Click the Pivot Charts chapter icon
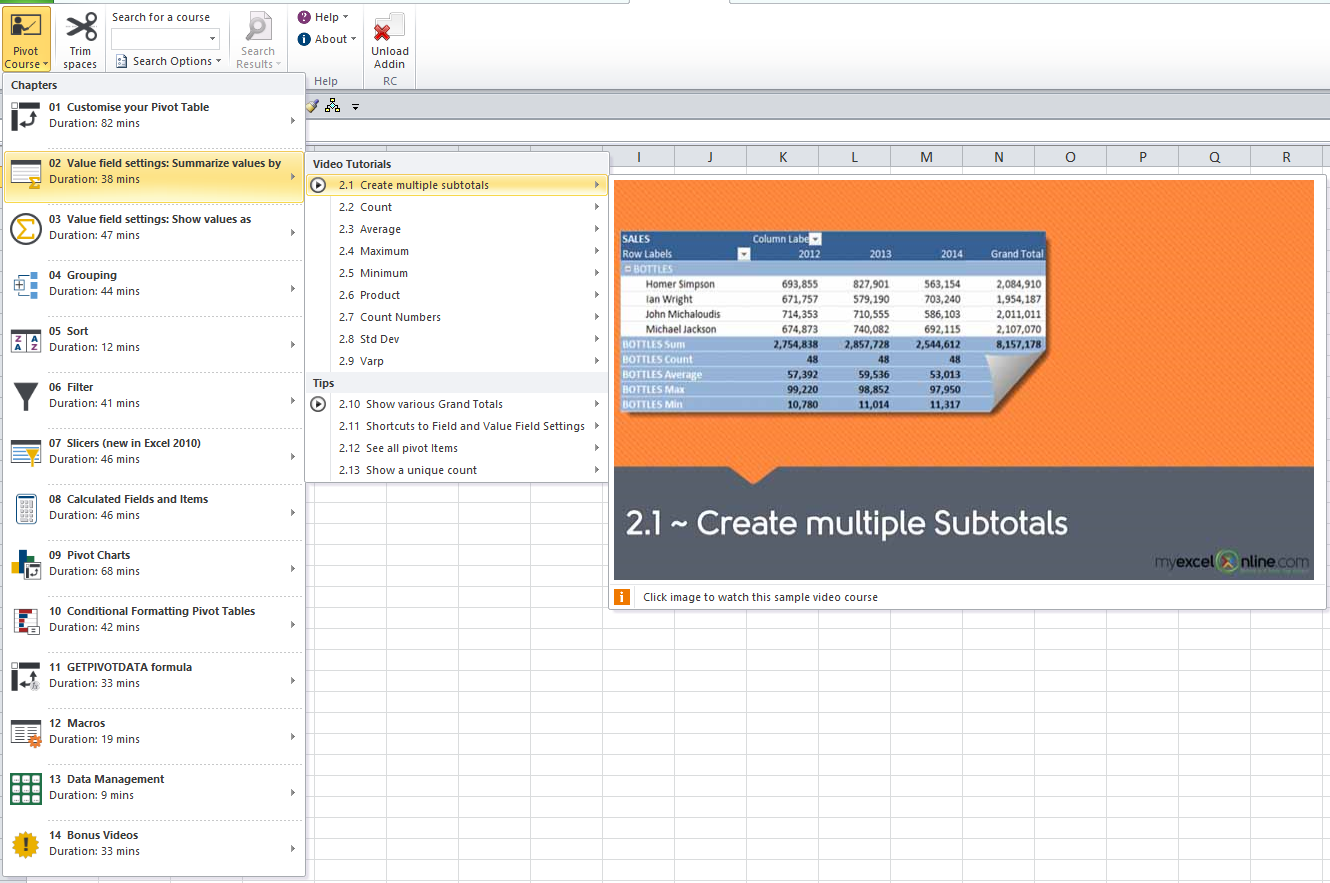This screenshot has height=883, width=1330. [x=26, y=564]
